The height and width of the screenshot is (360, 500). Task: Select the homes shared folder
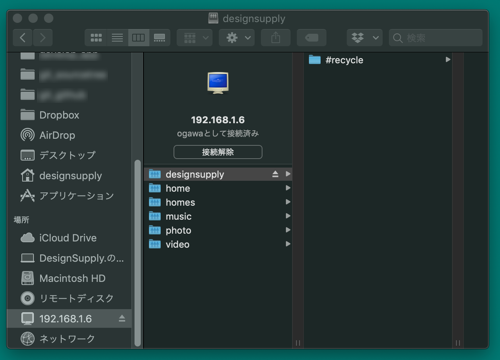point(218,202)
